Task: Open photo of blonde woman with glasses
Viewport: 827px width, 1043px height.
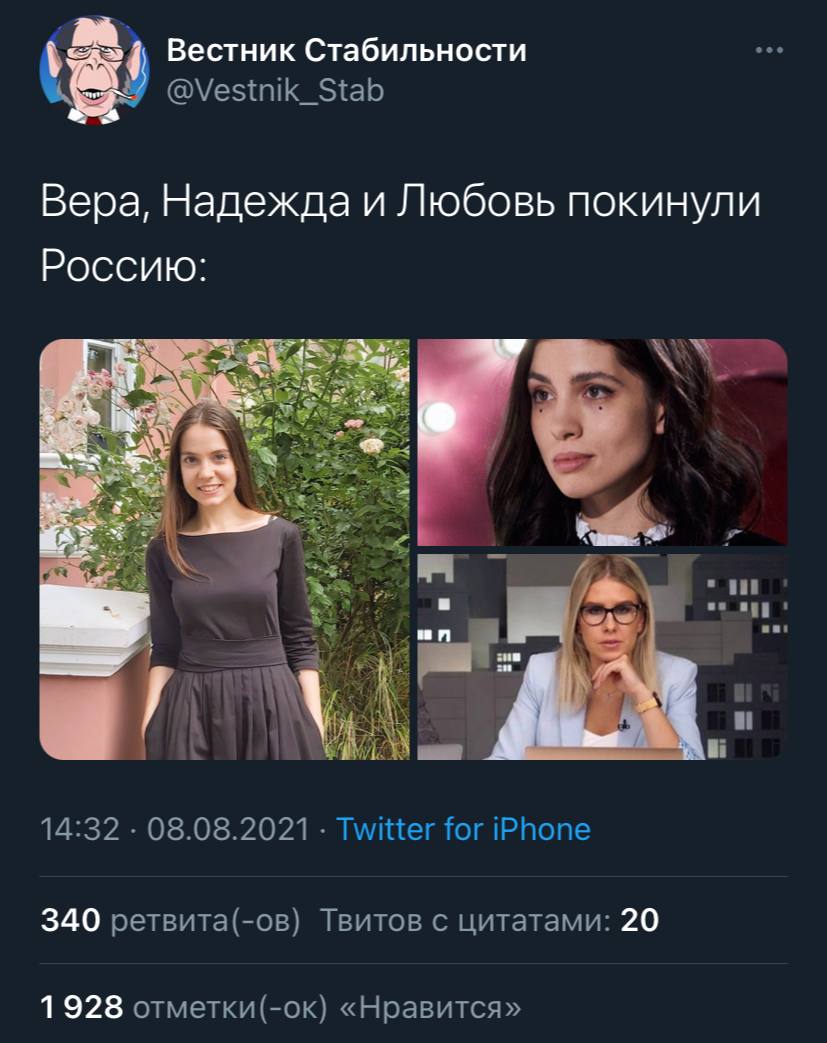Action: point(603,657)
